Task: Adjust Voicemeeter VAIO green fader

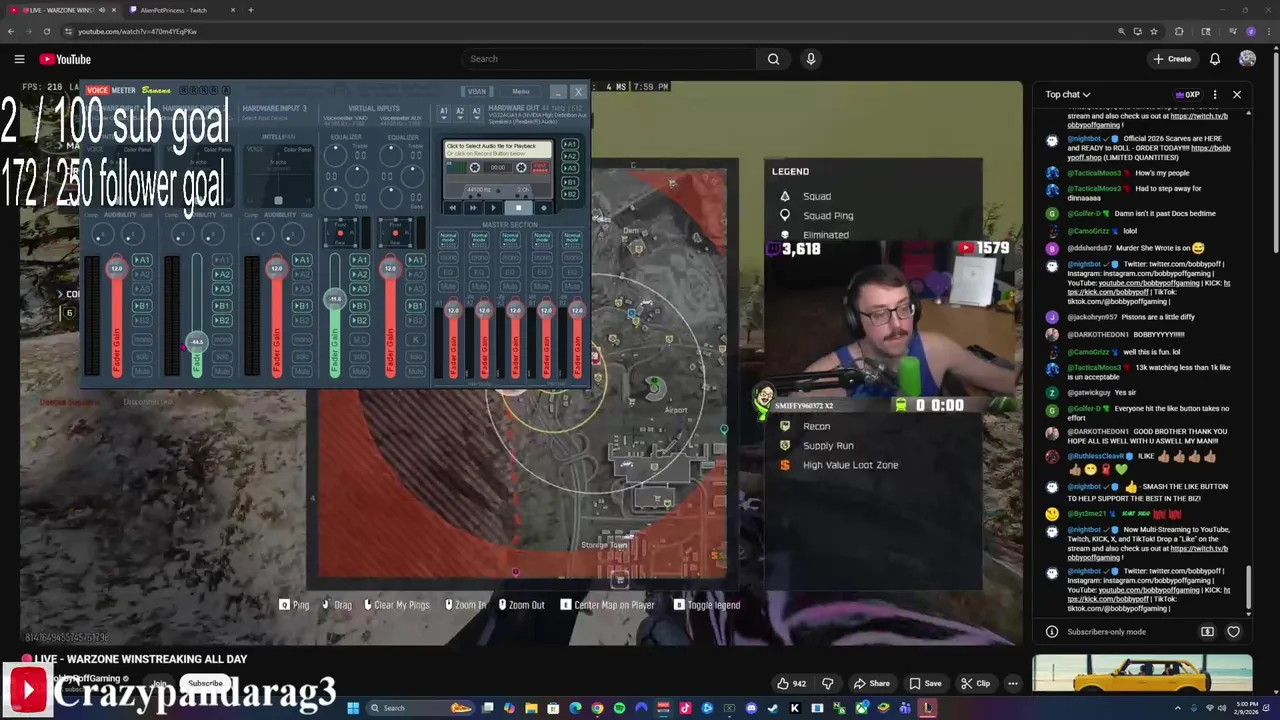Action: [x=335, y=299]
